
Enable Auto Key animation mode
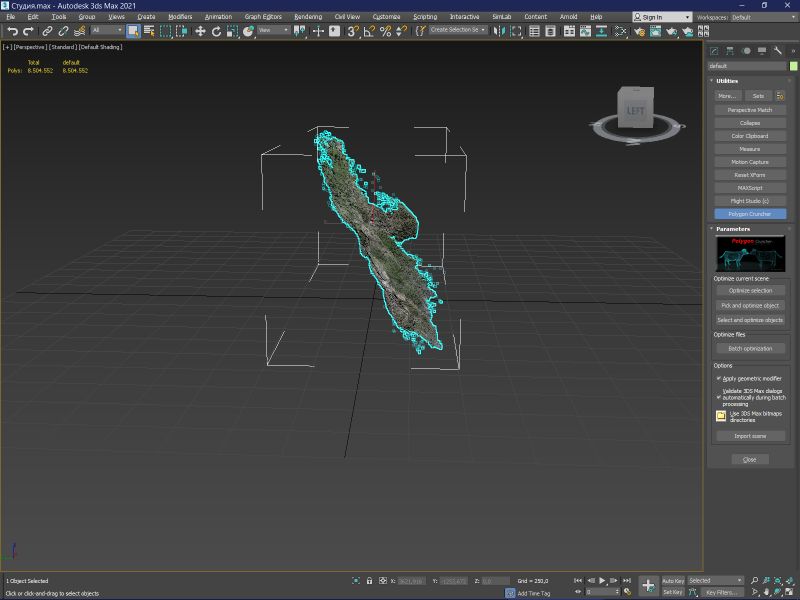675,579
